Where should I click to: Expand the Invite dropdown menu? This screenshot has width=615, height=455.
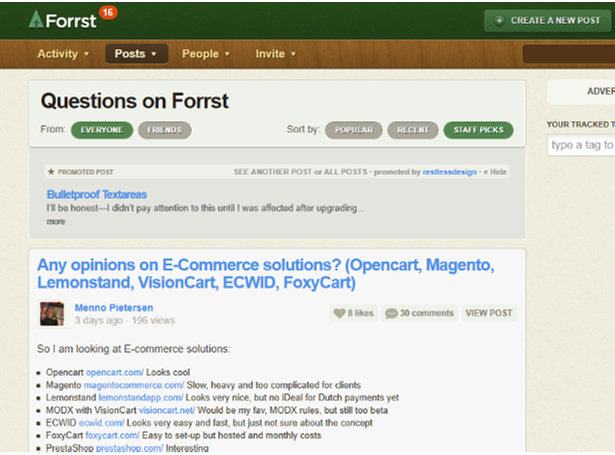coord(275,54)
